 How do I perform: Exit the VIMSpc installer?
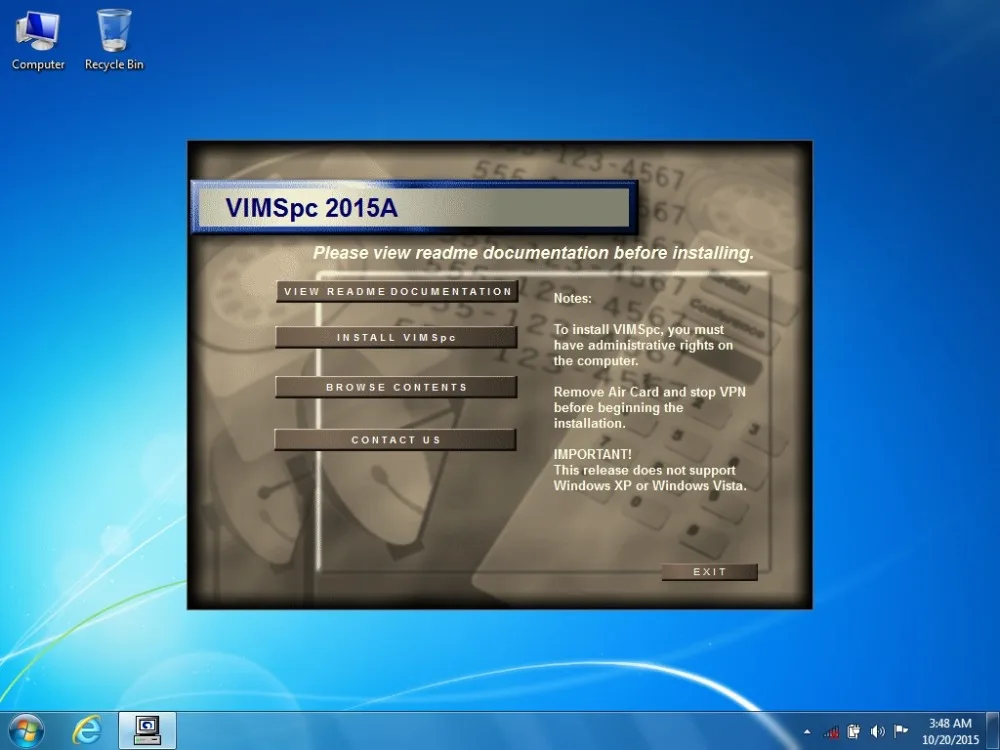click(710, 572)
